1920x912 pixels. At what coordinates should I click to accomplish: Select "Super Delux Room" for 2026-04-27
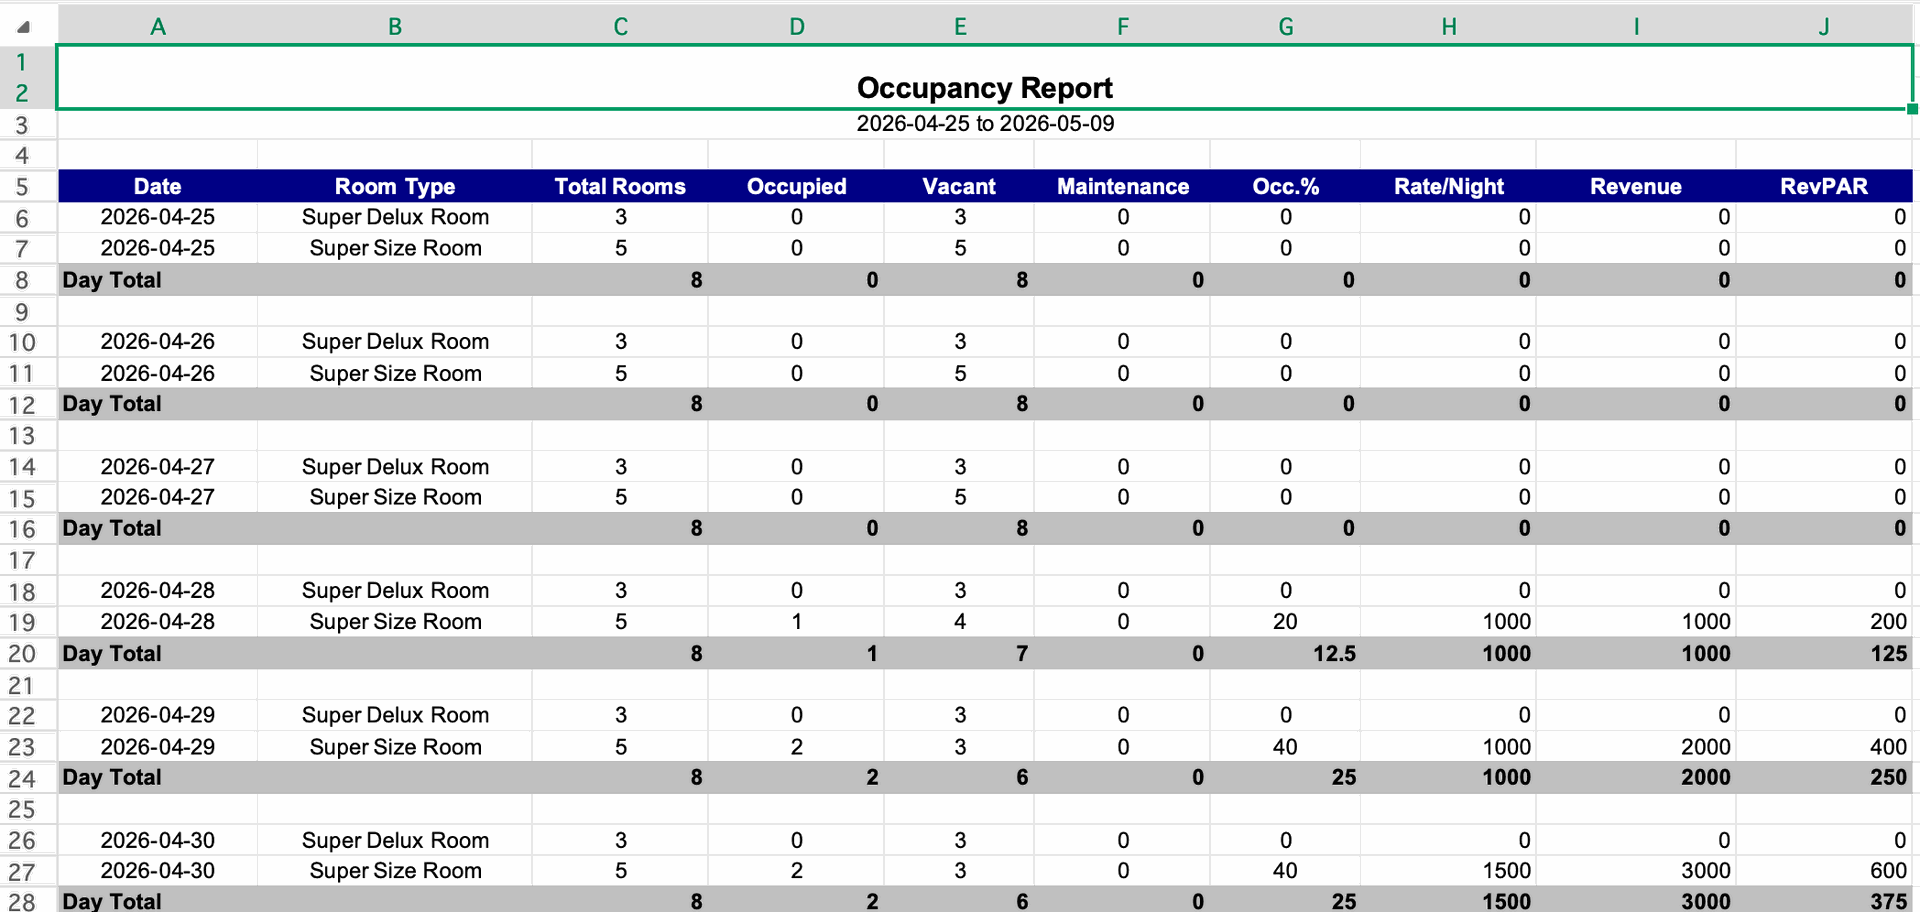(395, 467)
